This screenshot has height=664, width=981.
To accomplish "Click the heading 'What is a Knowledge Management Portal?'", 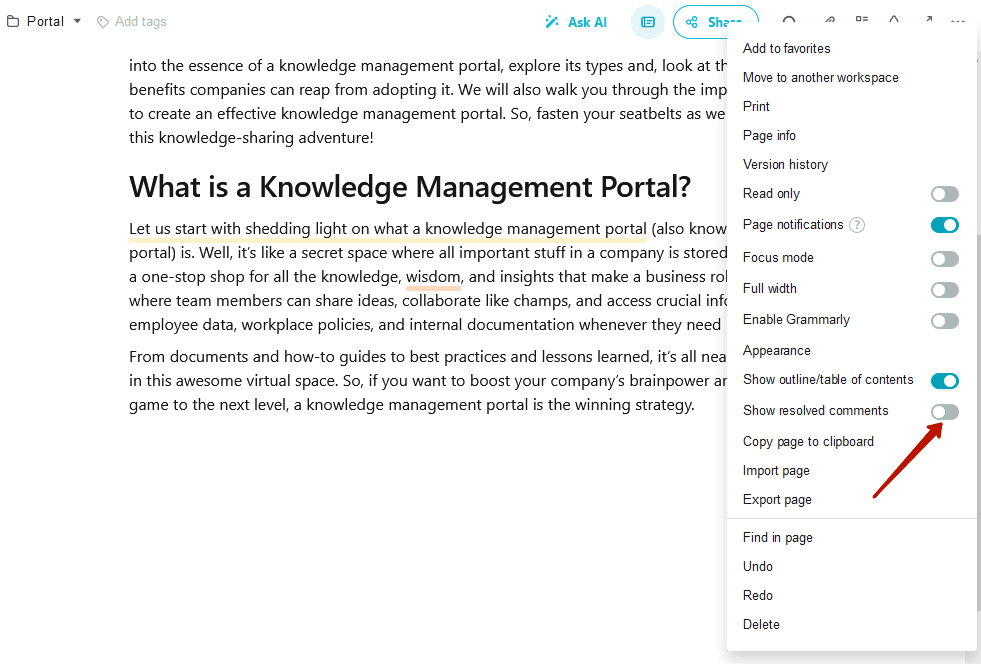I will 410,186.
